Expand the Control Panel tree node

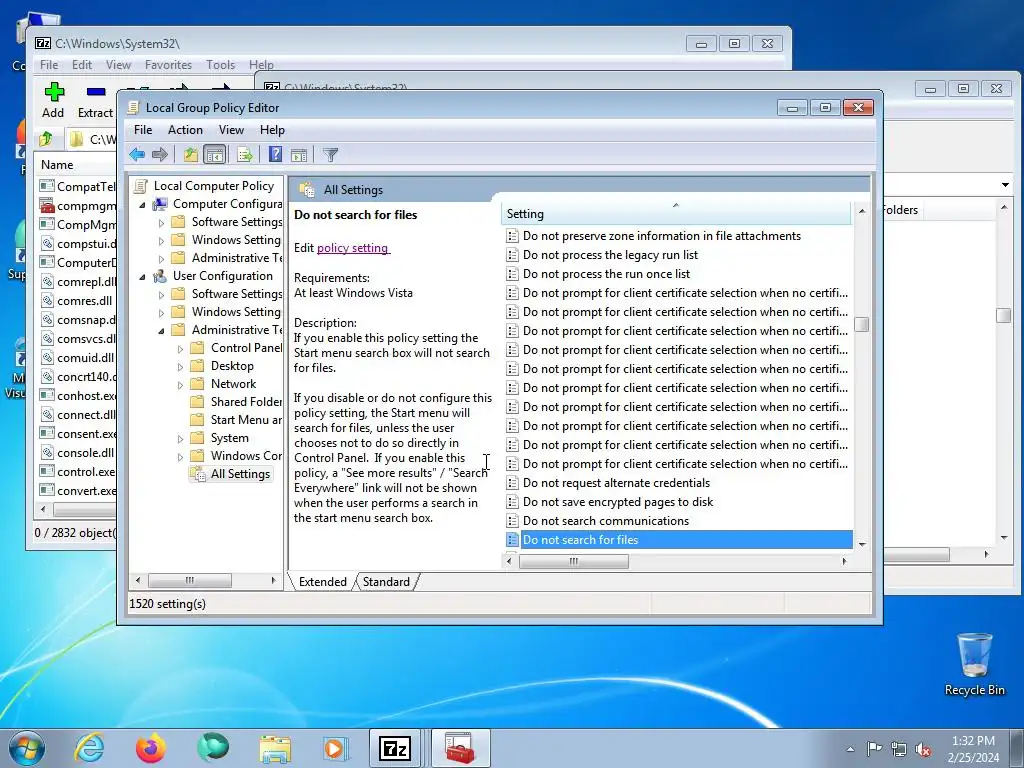pos(180,349)
